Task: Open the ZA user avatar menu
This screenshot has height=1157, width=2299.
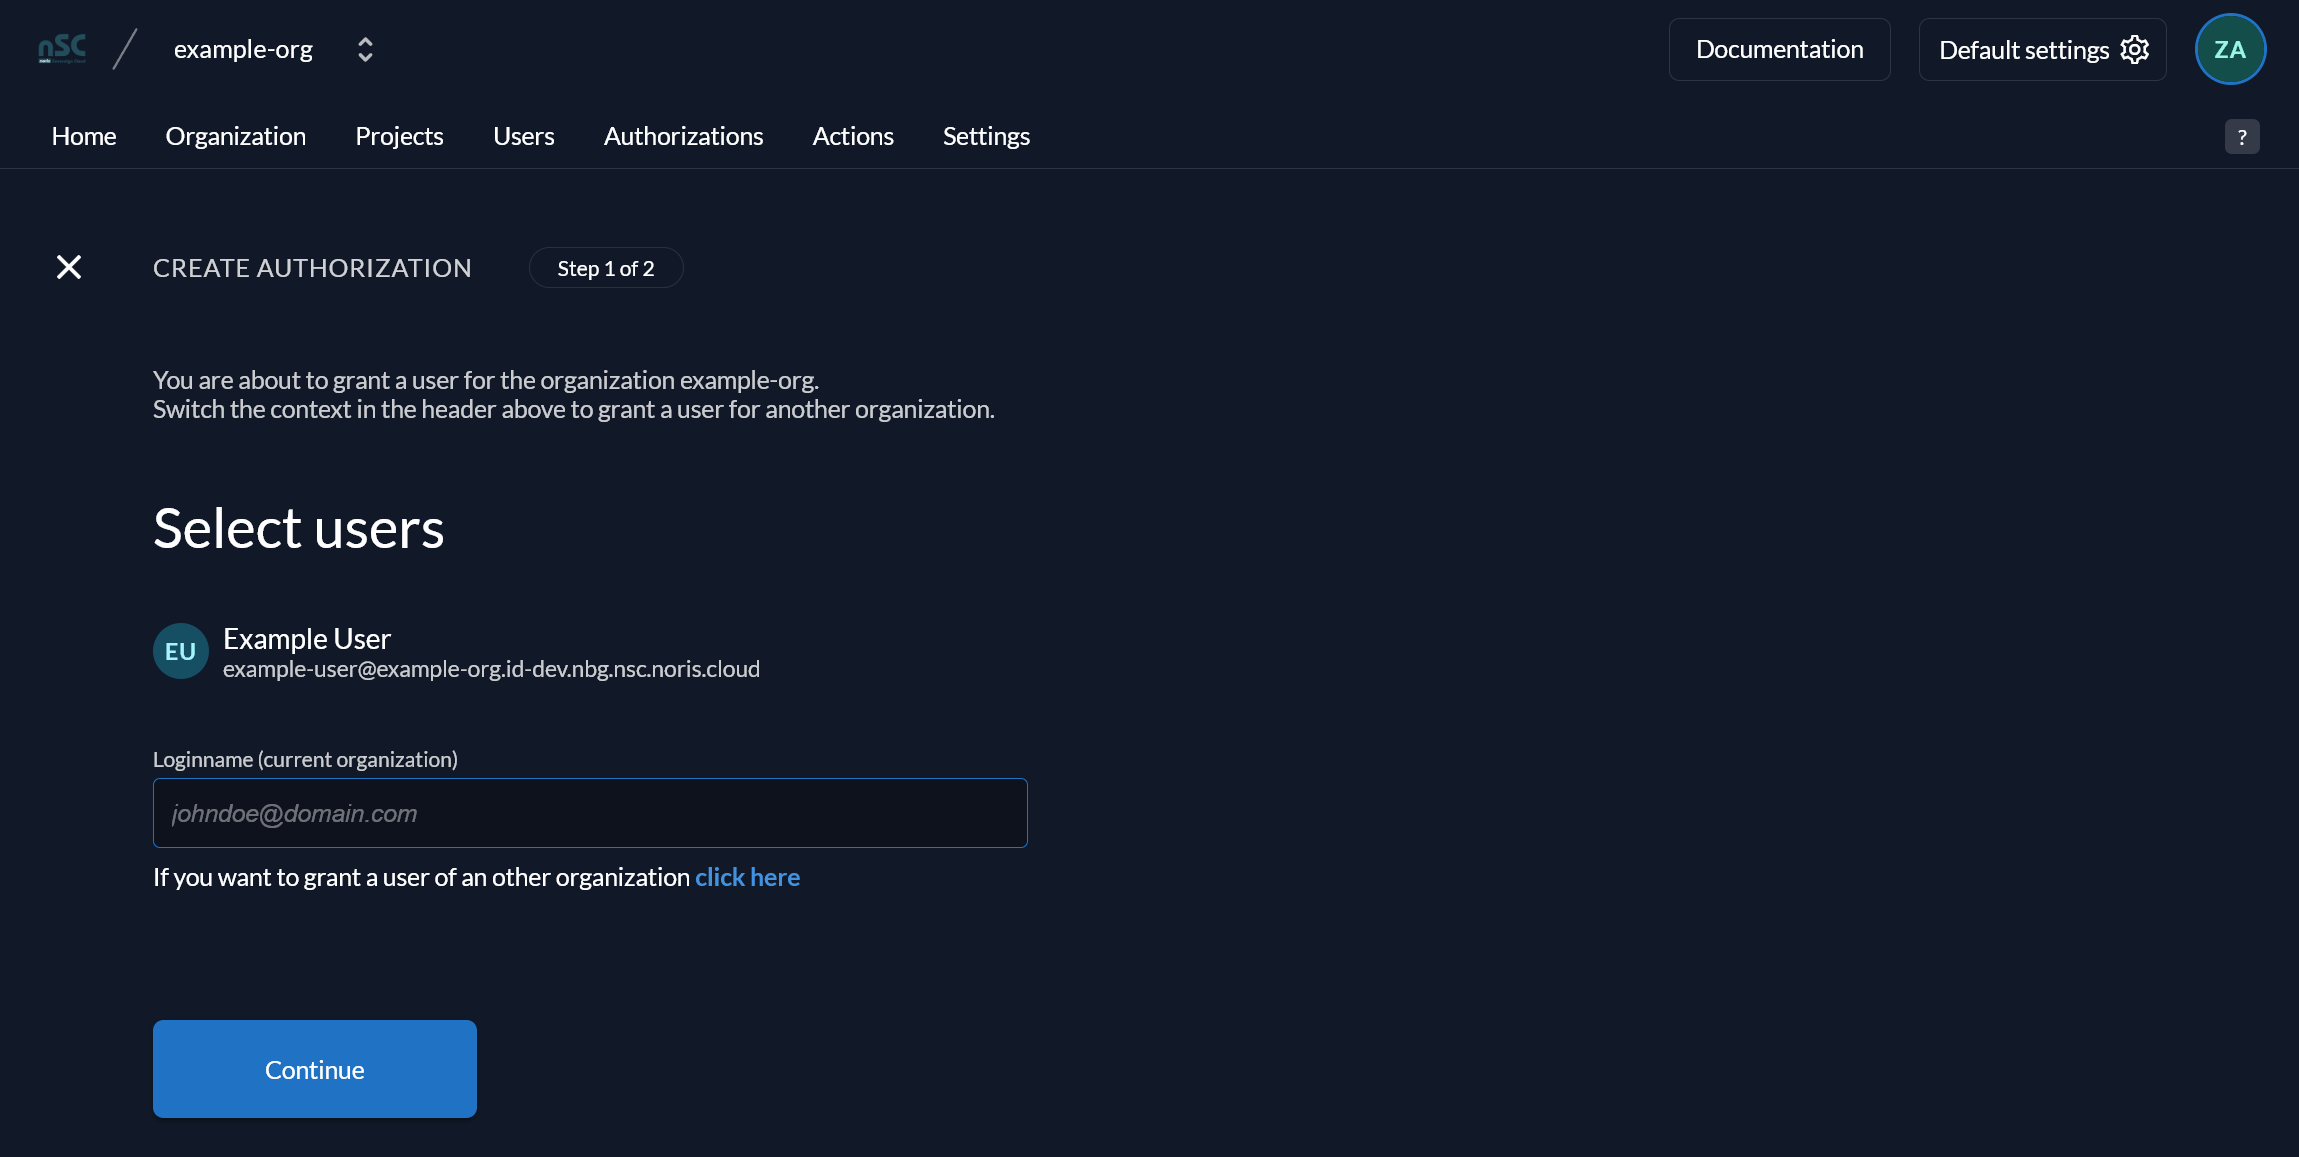Action: 2230,49
